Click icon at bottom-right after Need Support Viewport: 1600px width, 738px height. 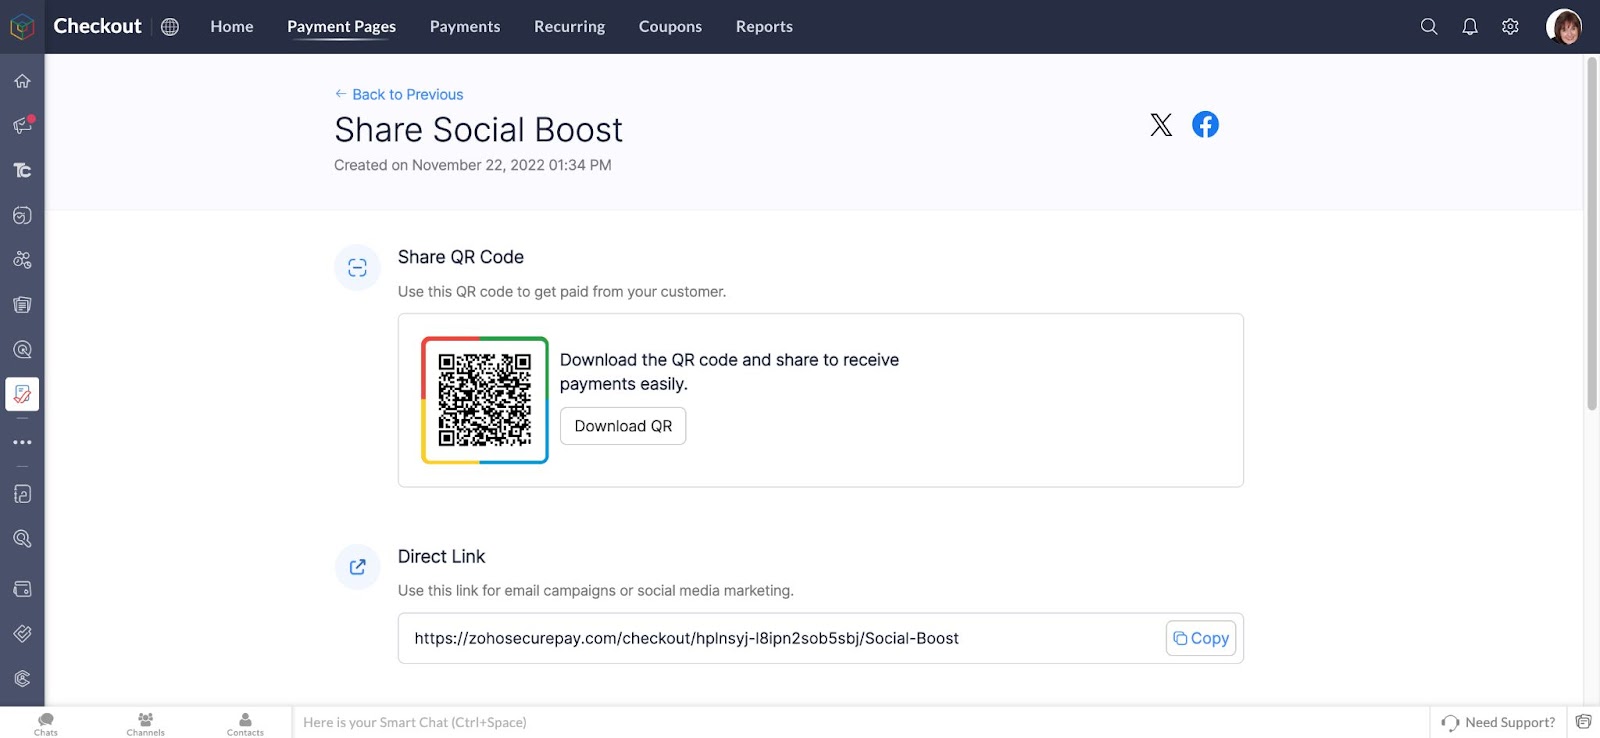point(1583,722)
